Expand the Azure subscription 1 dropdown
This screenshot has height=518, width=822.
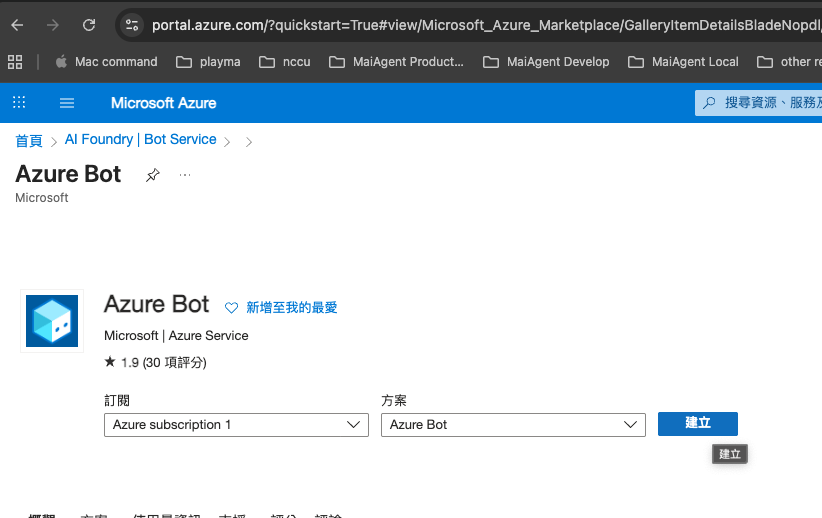click(x=236, y=425)
